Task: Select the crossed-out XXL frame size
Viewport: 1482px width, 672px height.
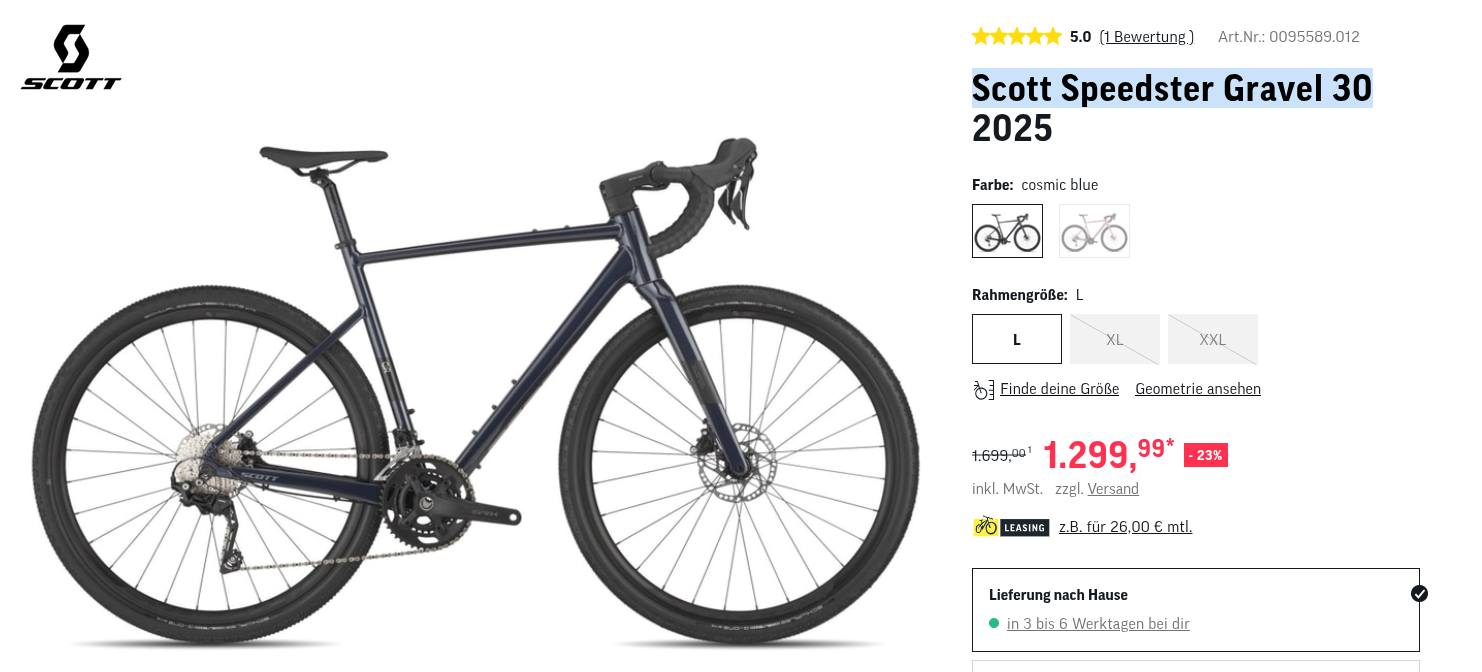Action: tap(1213, 339)
